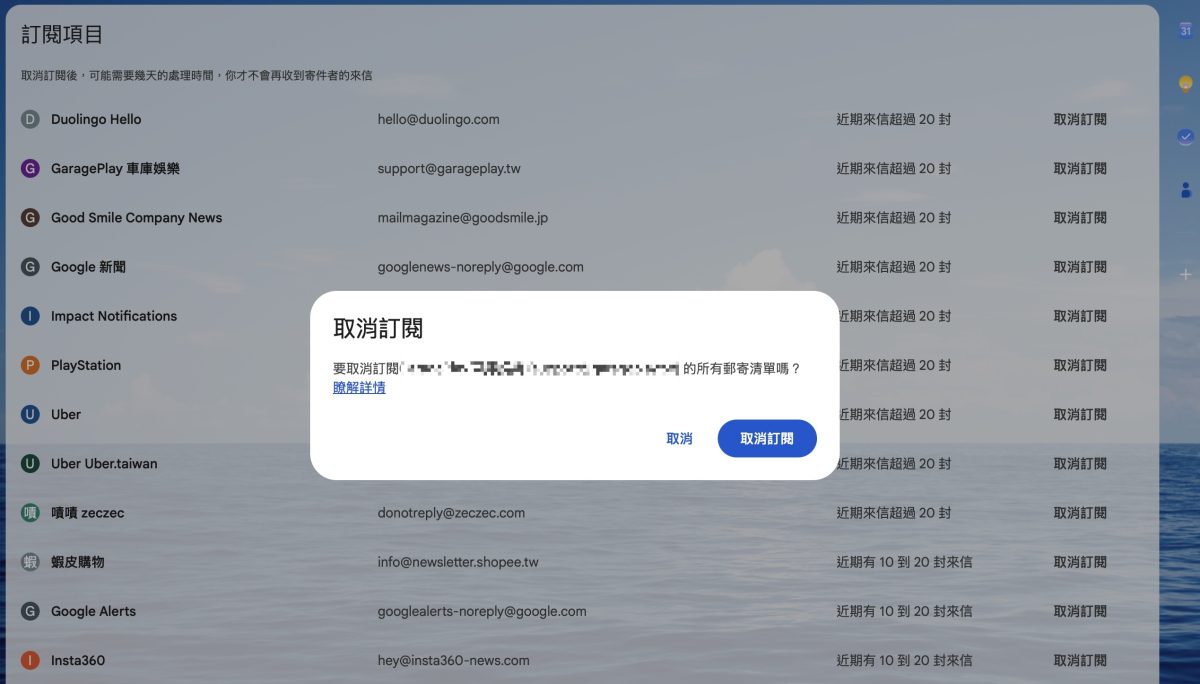Screen dimensions: 1200x684
Task: Select the Good Smile Company News name
Action: click(x=137, y=217)
